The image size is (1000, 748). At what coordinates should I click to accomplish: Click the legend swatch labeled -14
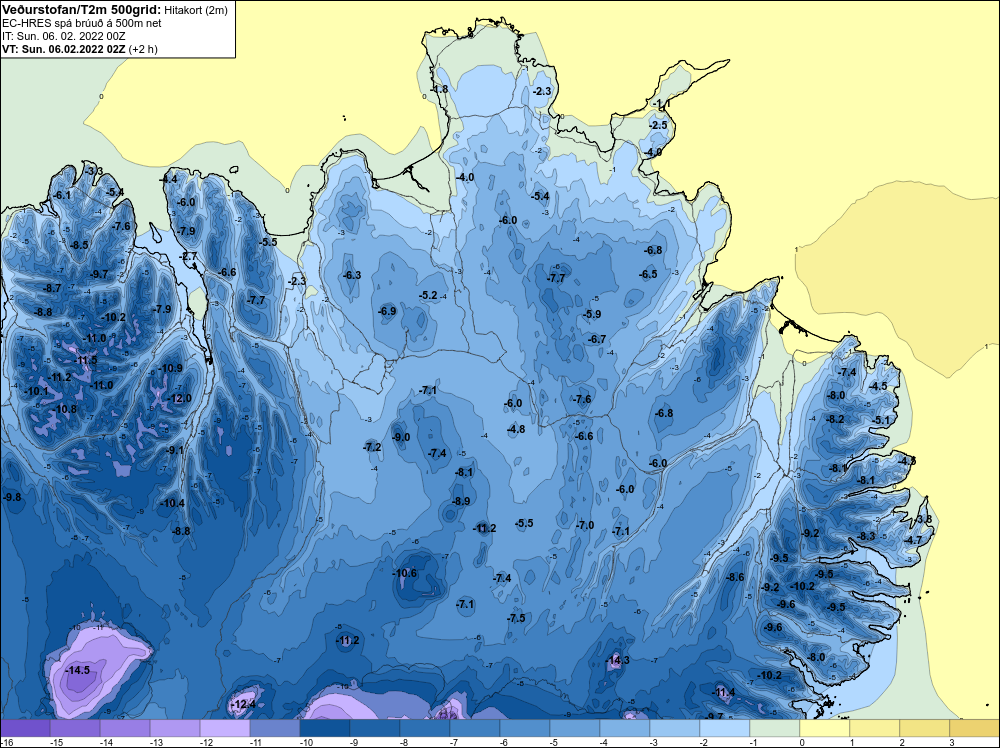click(125, 728)
